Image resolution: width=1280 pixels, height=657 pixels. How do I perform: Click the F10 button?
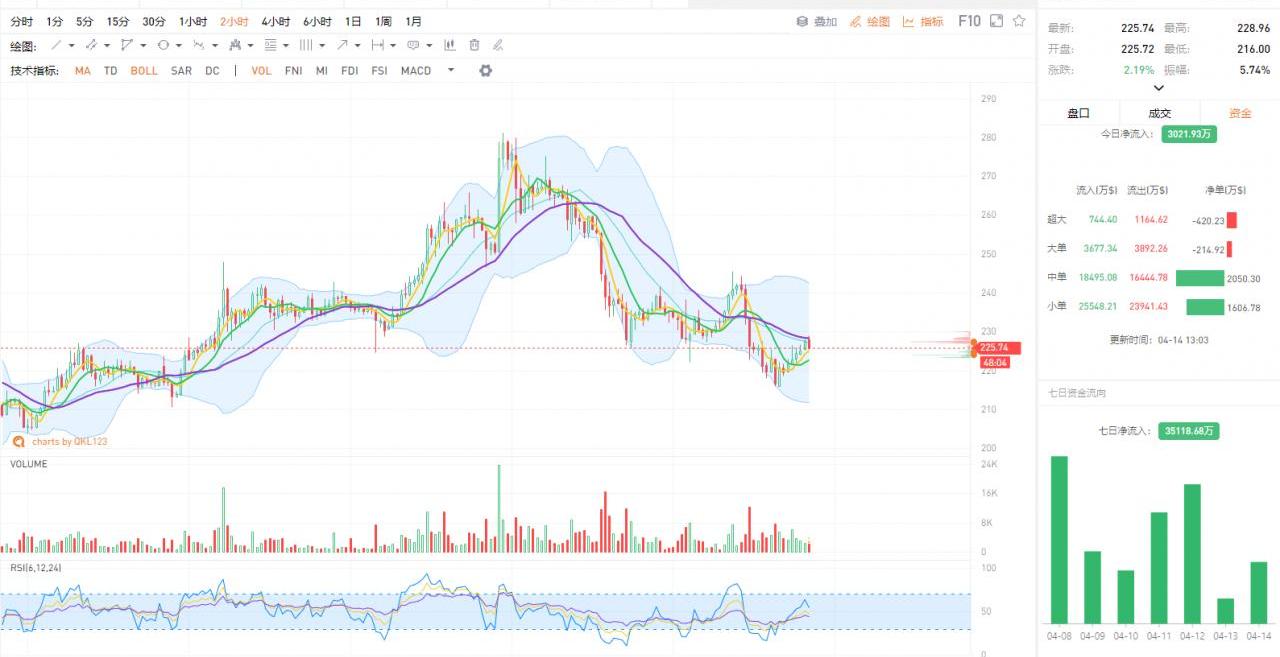click(x=969, y=21)
